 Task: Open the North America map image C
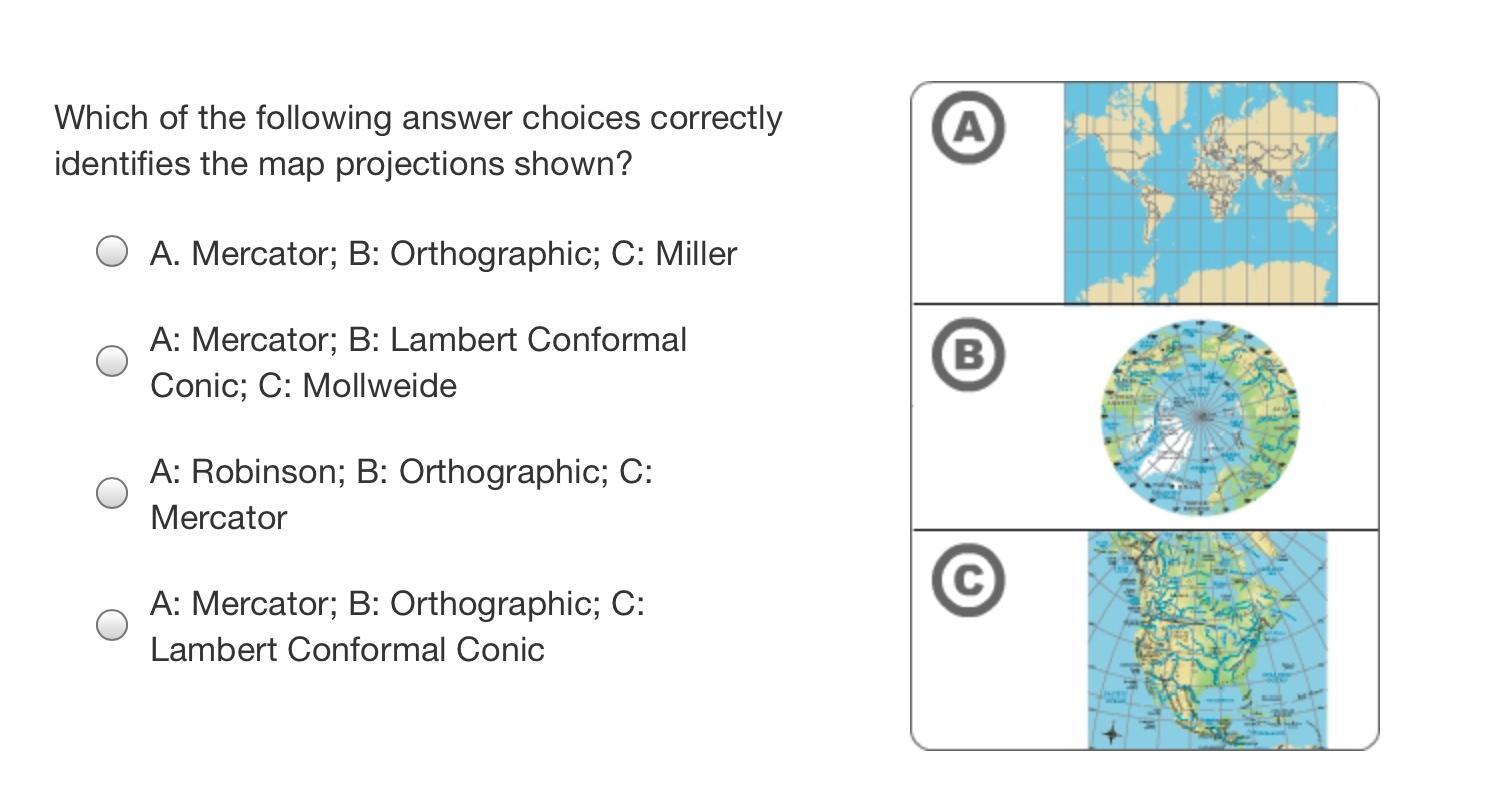click(x=1207, y=640)
